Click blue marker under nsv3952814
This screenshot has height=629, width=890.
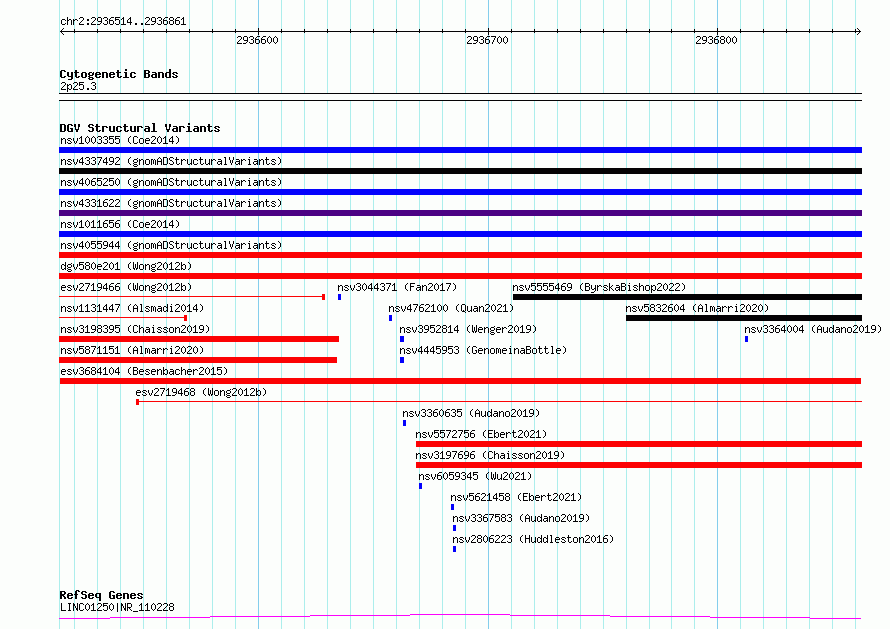point(402,339)
